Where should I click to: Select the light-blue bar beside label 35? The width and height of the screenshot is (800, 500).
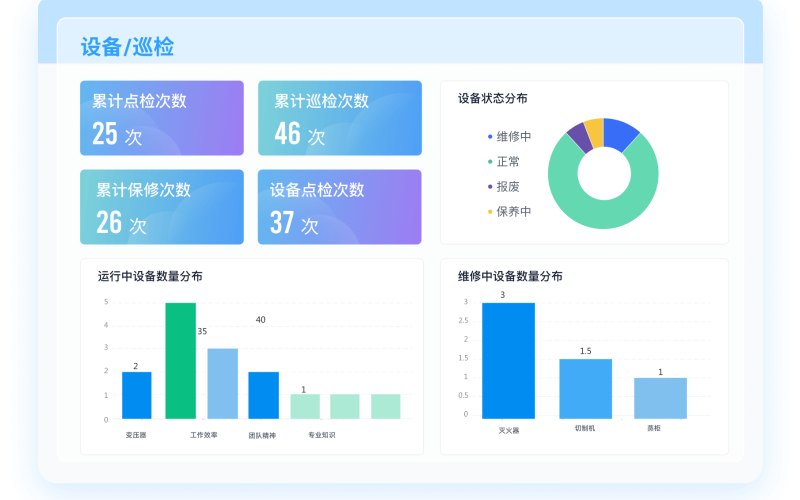tap(222, 384)
